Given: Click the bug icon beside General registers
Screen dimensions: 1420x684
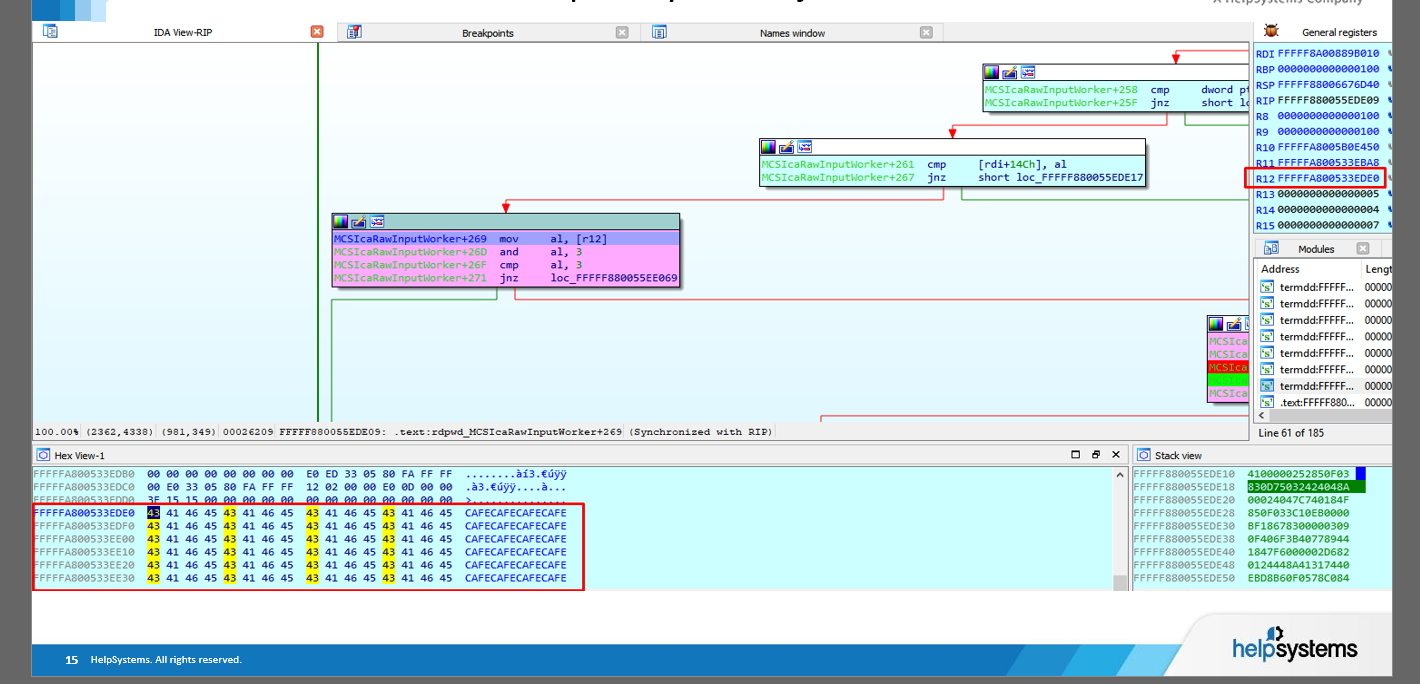Looking at the screenshot, I should 1271,32.
